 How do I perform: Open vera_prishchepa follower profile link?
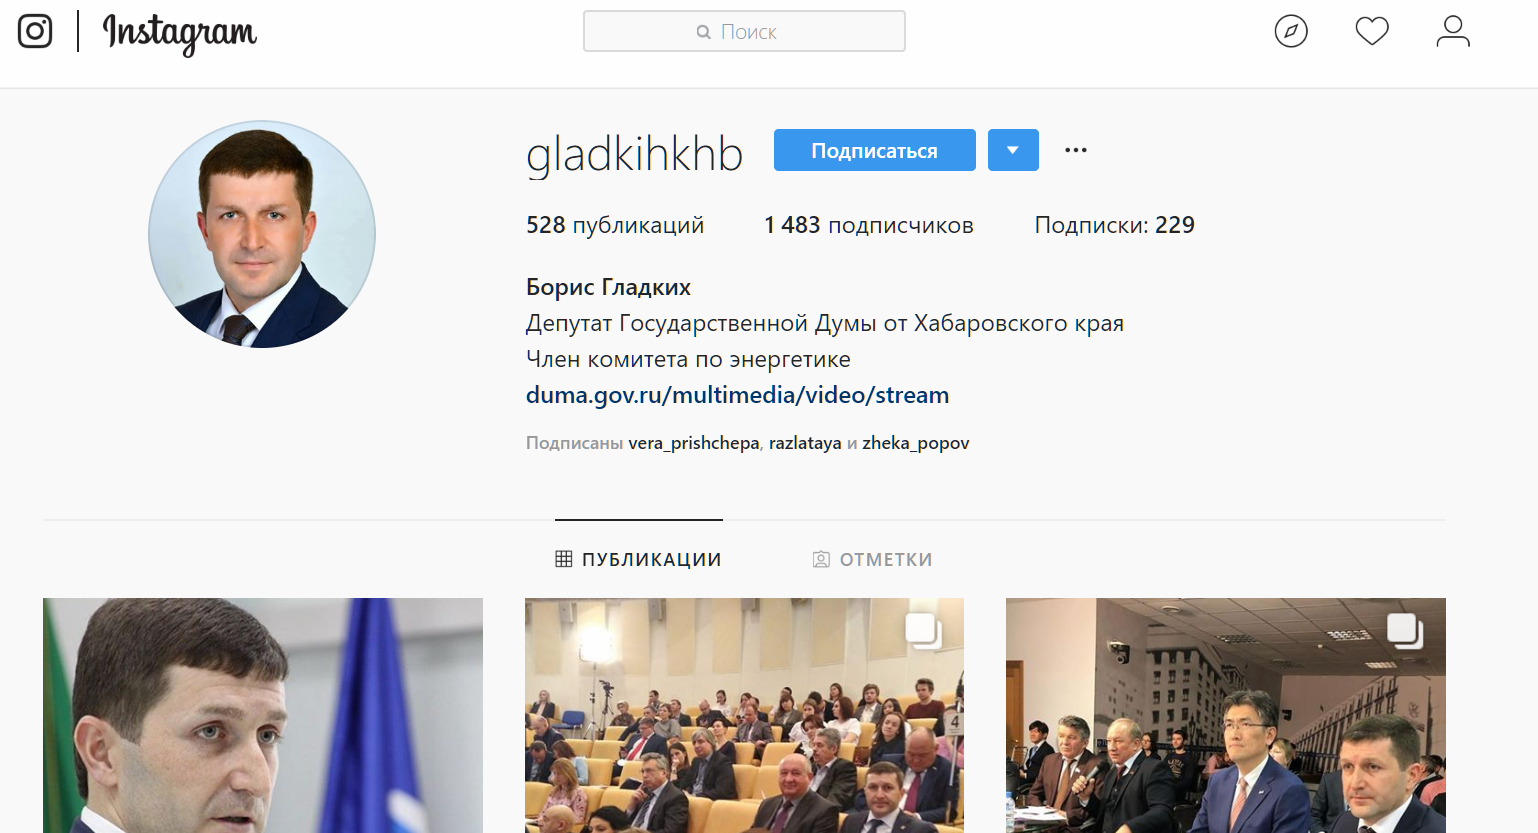point(693,443)
